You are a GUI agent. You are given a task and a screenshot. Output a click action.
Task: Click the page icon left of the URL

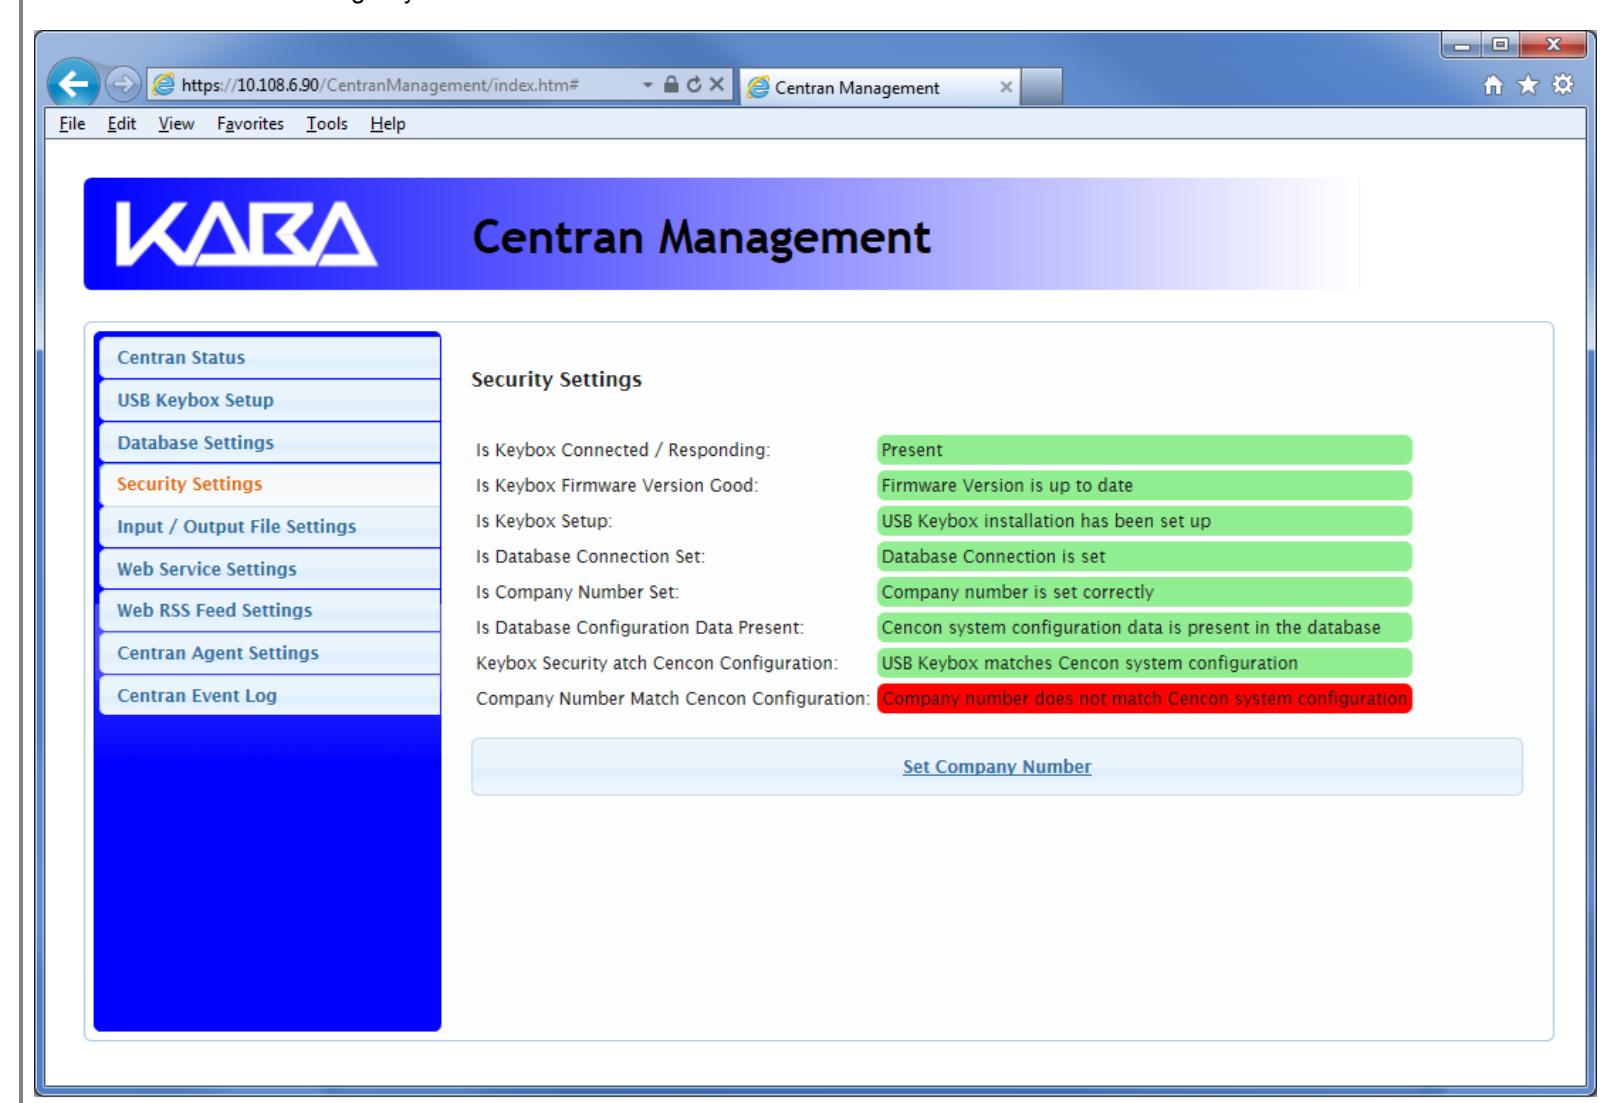pyautogui.click(x=163, y=87)
